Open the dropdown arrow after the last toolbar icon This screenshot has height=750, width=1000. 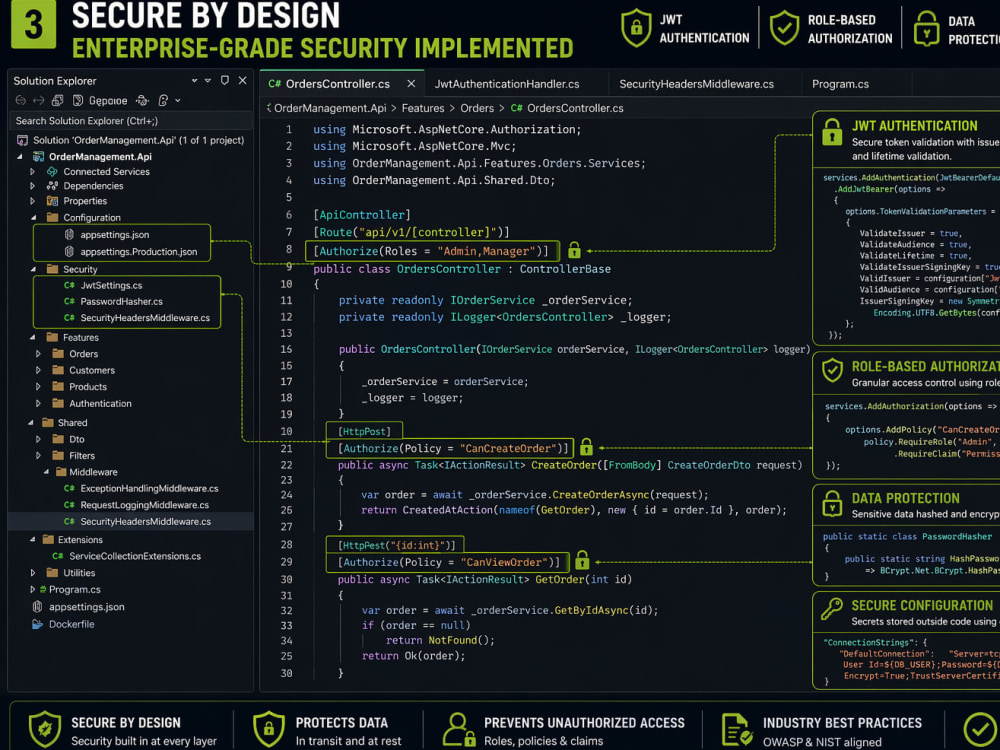178,101
